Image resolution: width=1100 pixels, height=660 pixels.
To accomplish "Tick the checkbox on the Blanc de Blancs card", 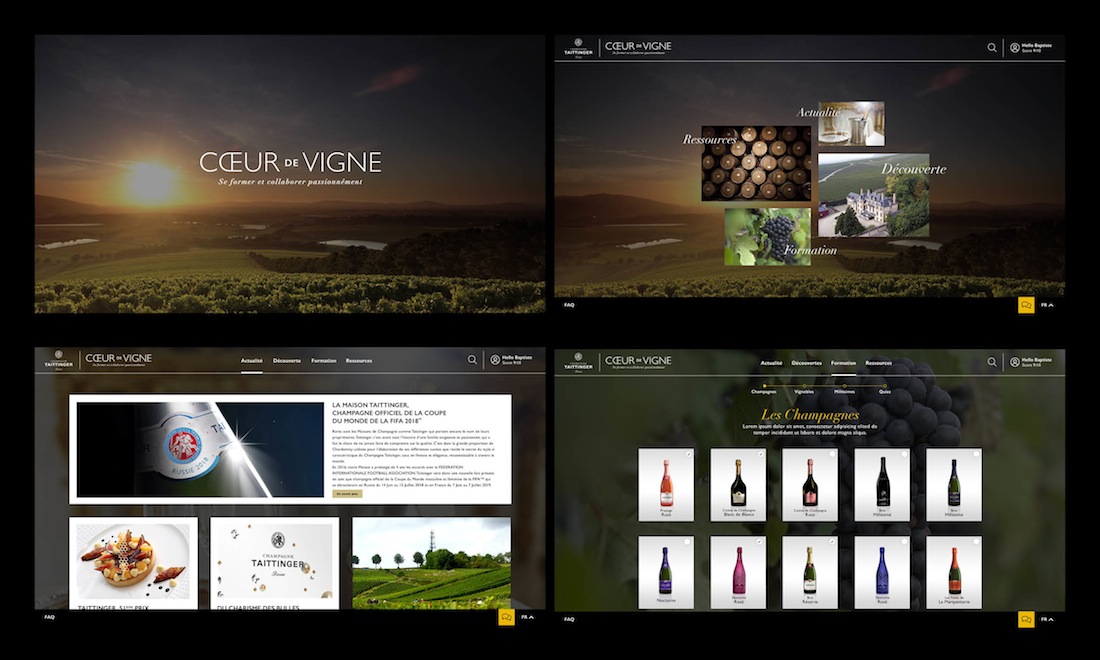I will point(760,454).
